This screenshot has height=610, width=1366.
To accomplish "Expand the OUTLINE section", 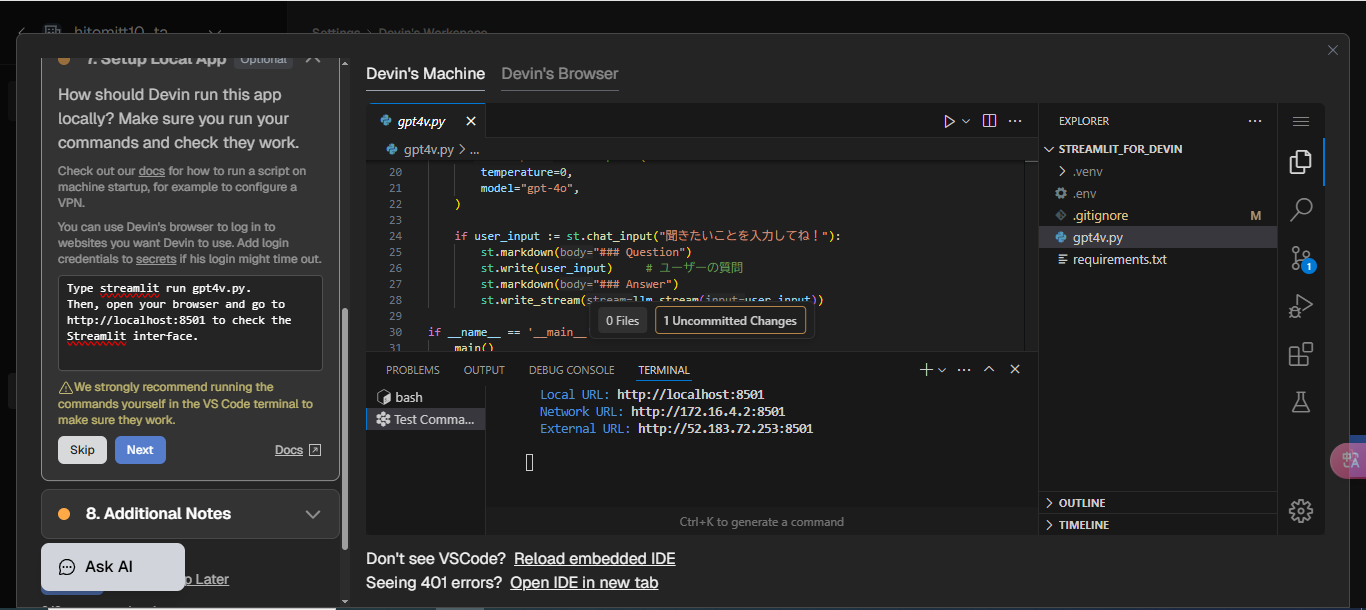I will (x=1159, y=503).
